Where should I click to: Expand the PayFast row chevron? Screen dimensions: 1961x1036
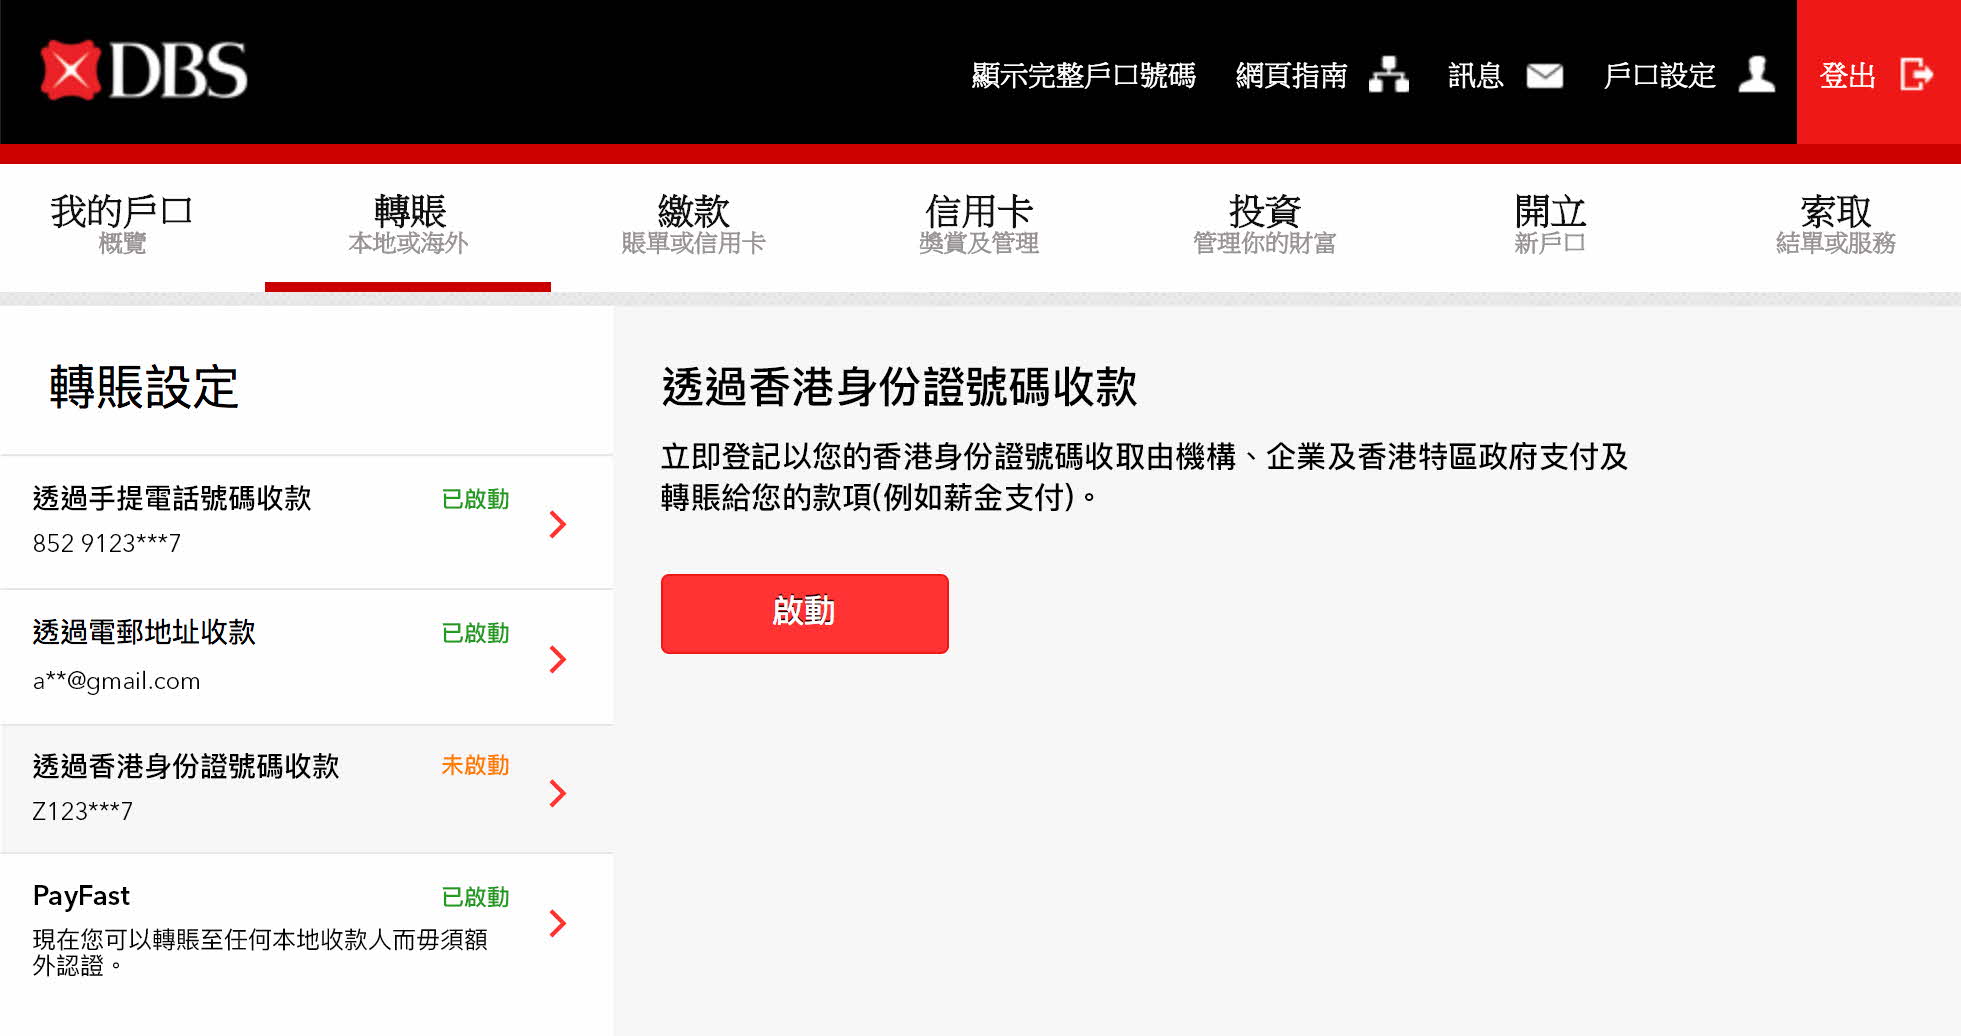point(558,923)
